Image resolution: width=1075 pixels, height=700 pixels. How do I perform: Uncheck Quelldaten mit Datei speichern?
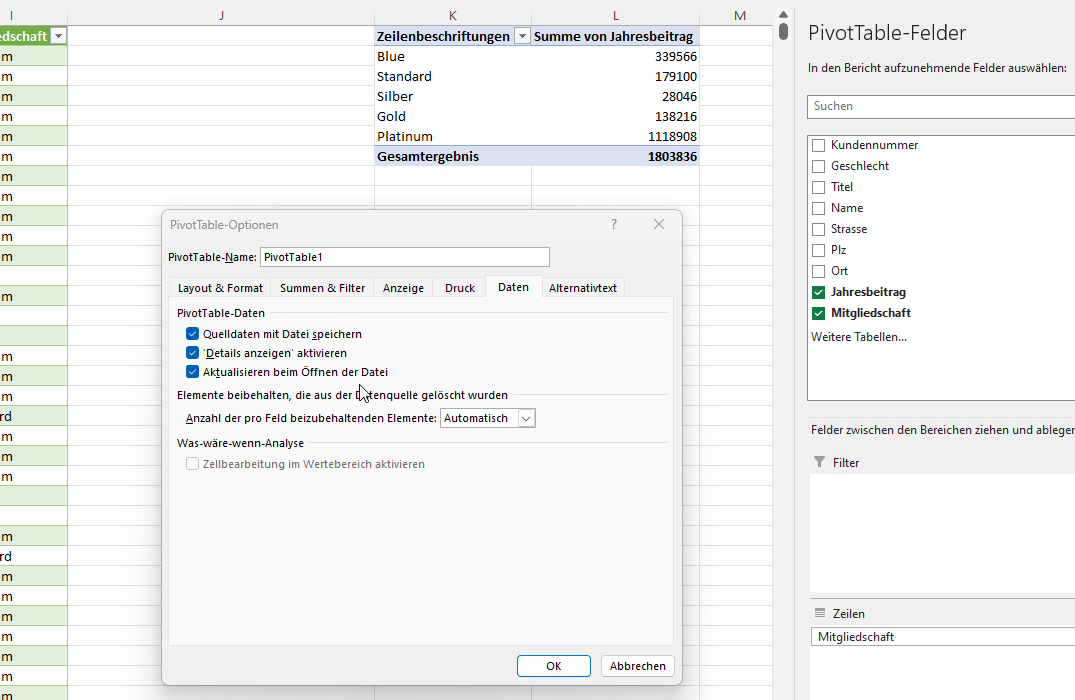point(193,334)
